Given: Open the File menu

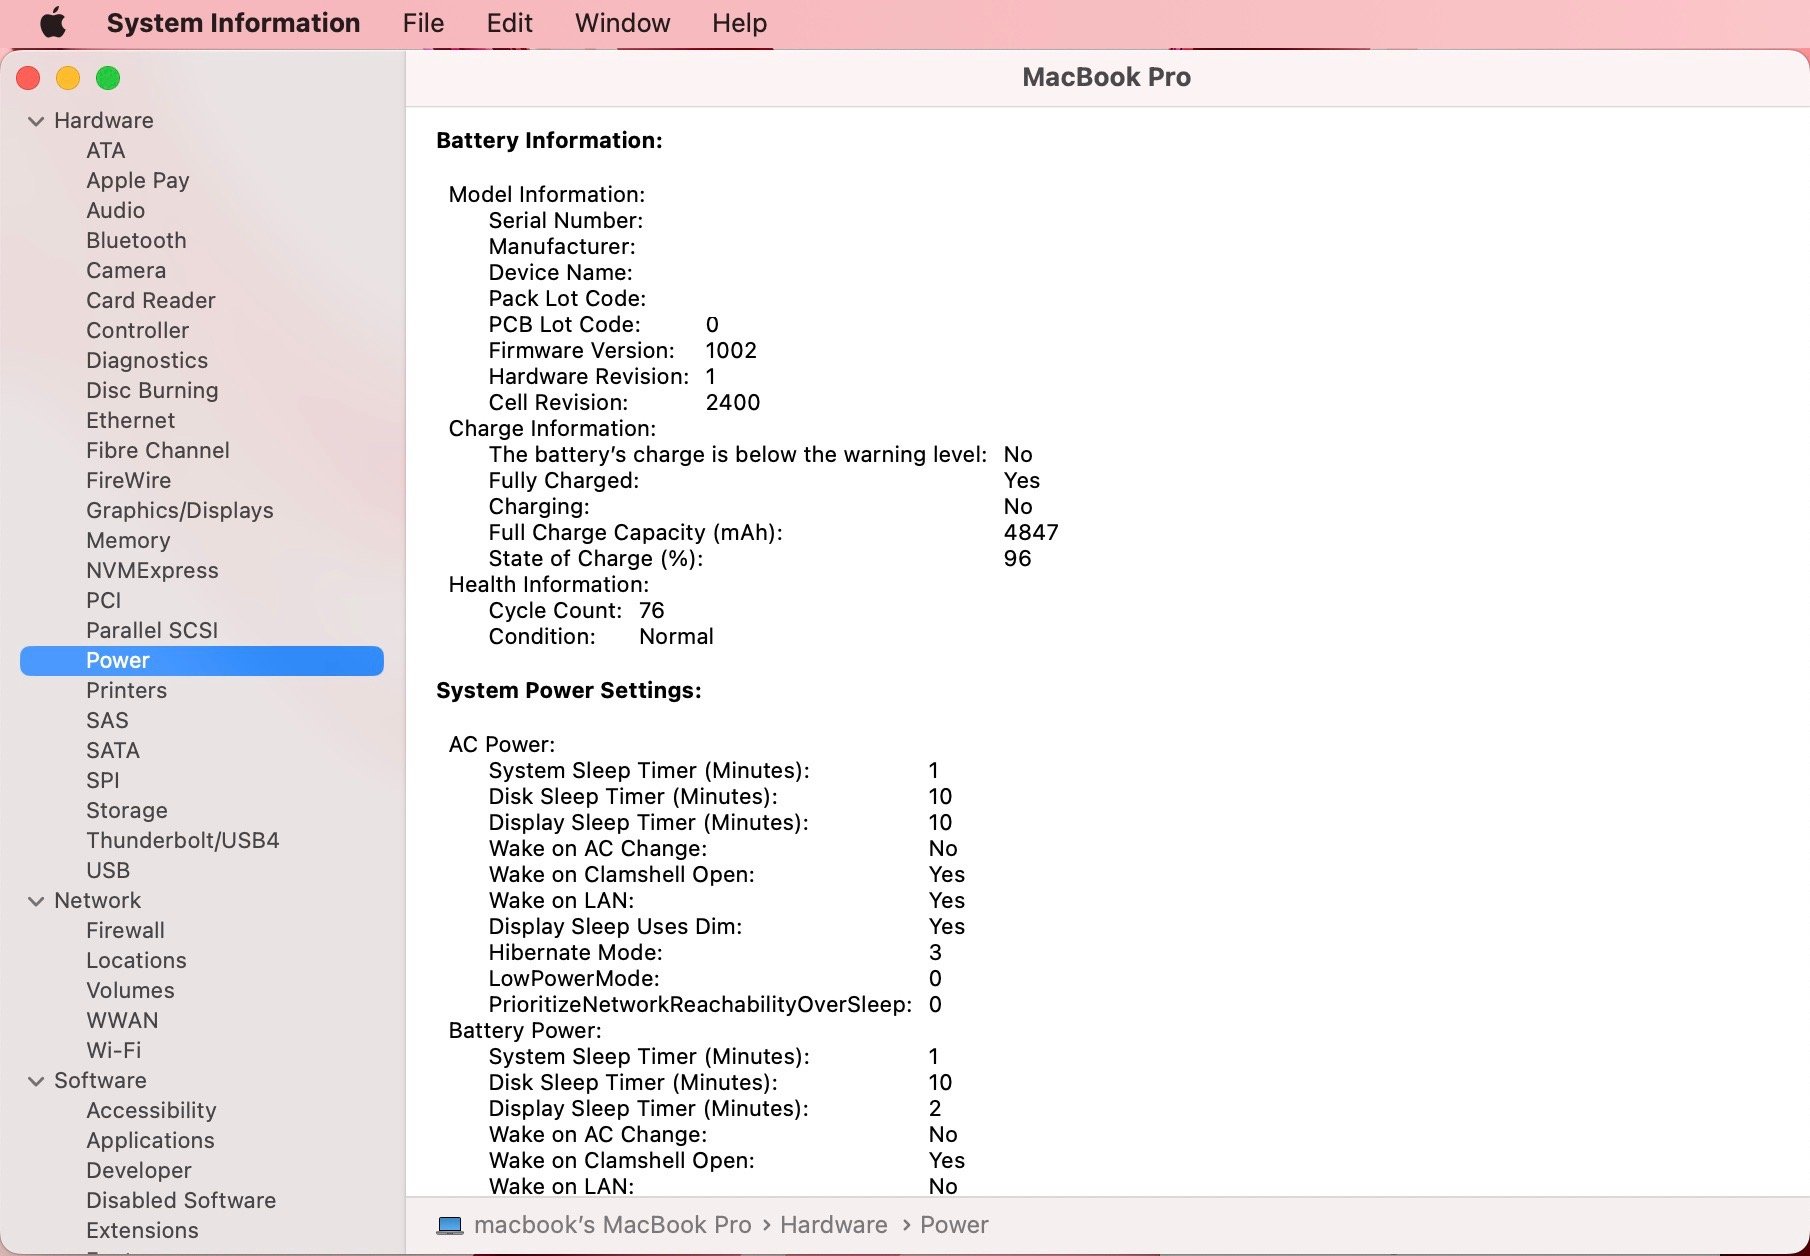Looking at the screenshot, I should 423,23.
